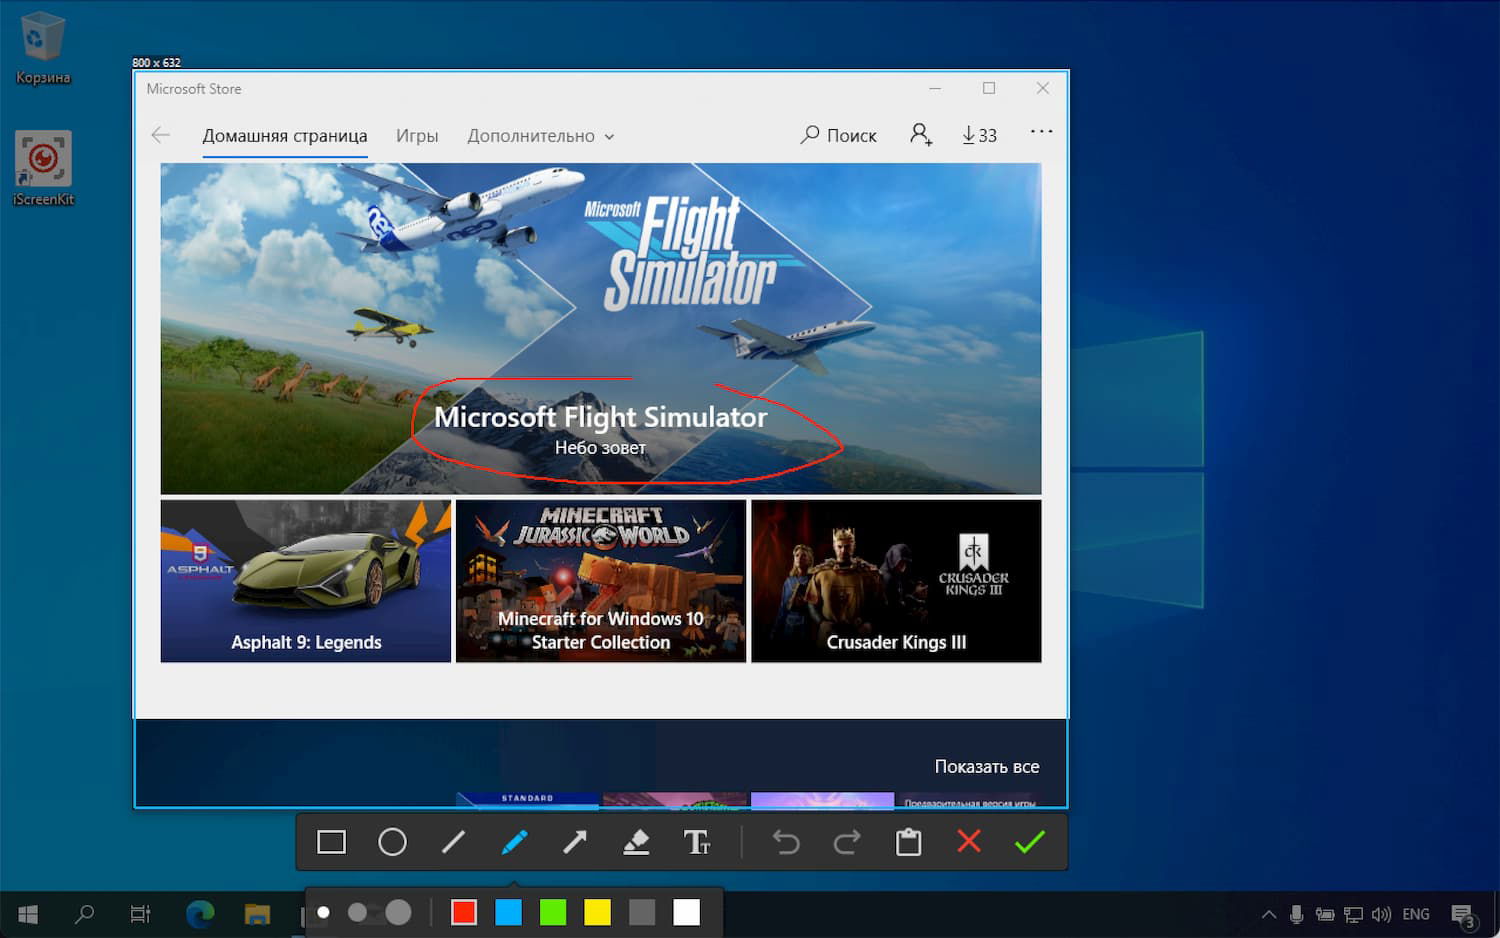Cancel the capture with red X

tap(969, 842)
